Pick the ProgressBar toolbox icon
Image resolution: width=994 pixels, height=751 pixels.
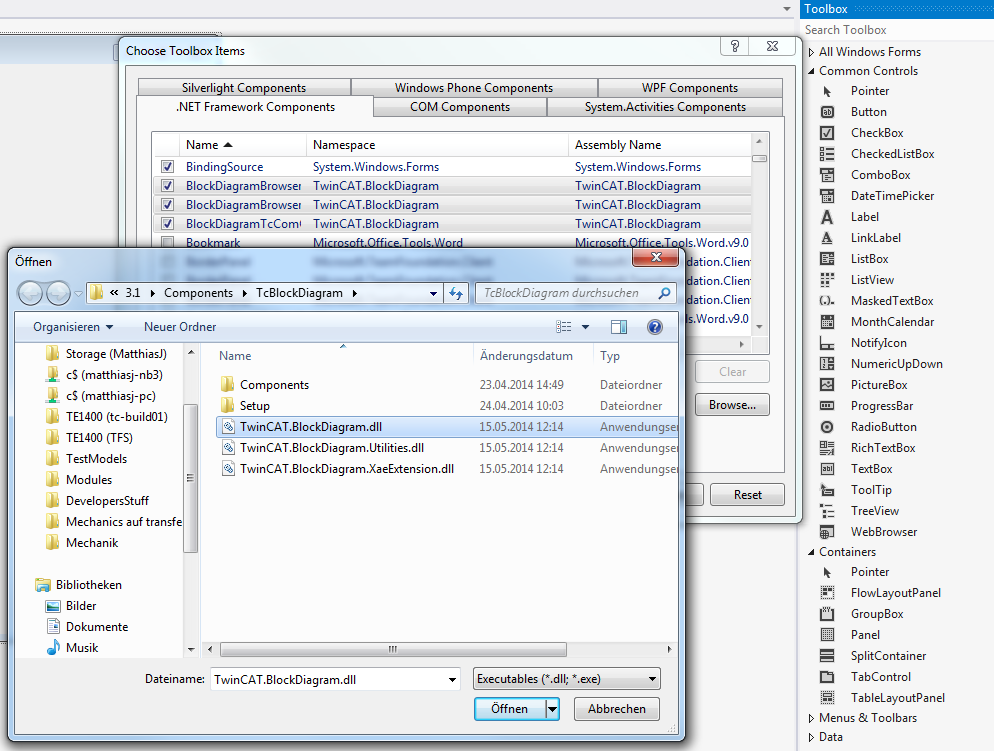click(x=827, y=406)
